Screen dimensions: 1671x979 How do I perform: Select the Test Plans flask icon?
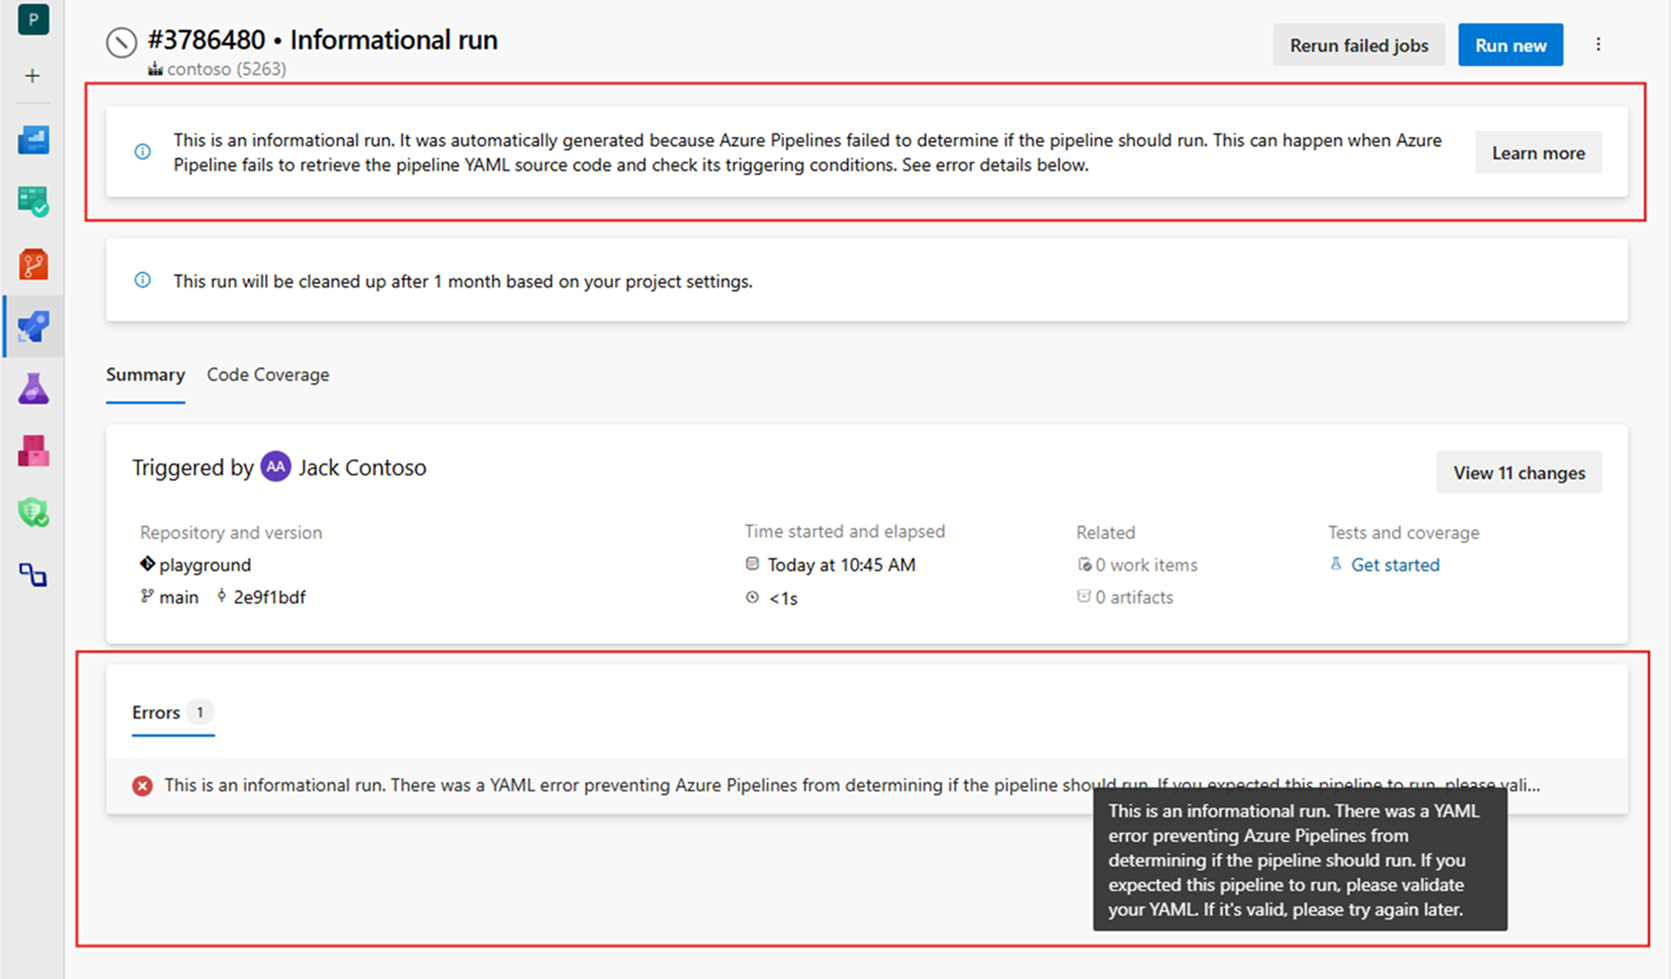tap(33, 388)
